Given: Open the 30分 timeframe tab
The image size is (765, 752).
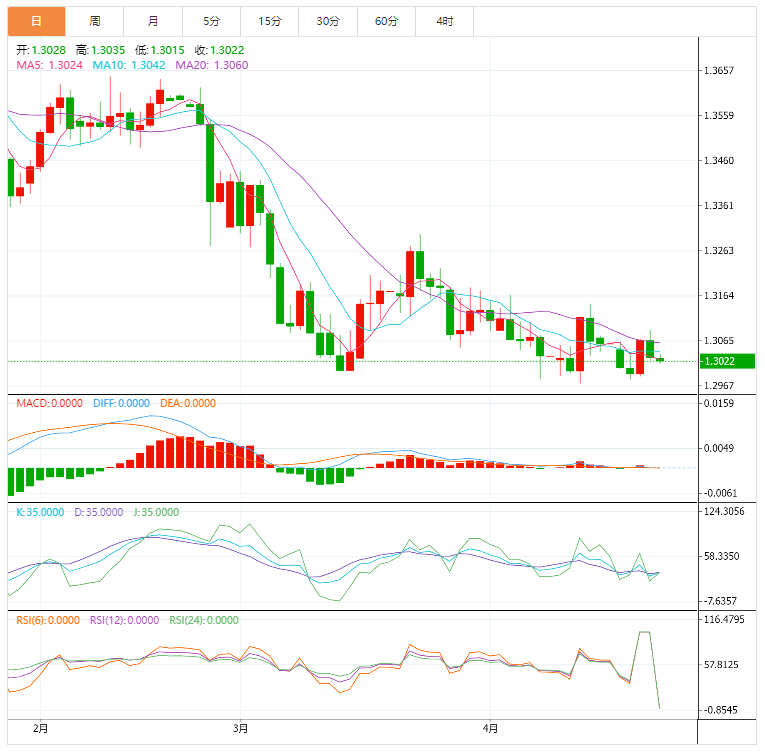Looking at the screenshot, I should [x=328, y=21].
